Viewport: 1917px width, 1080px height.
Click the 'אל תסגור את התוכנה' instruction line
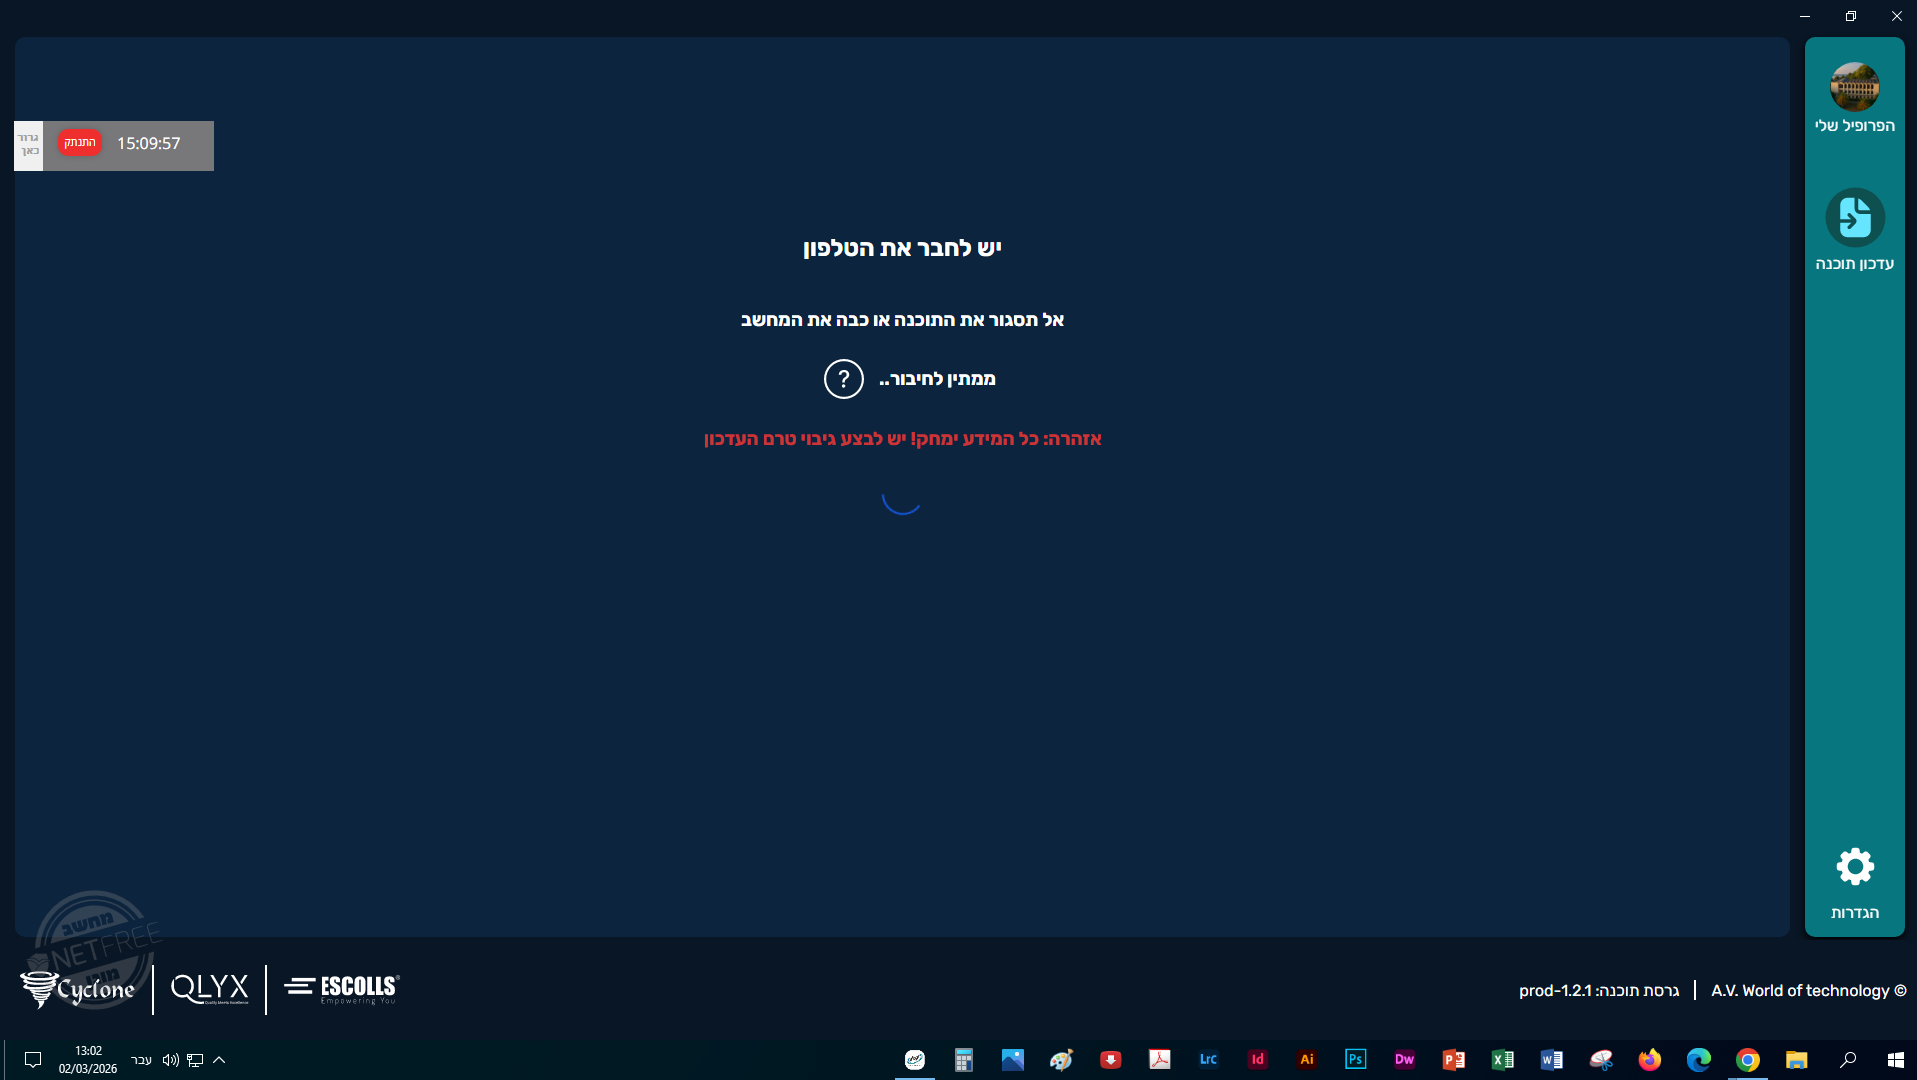902,320
